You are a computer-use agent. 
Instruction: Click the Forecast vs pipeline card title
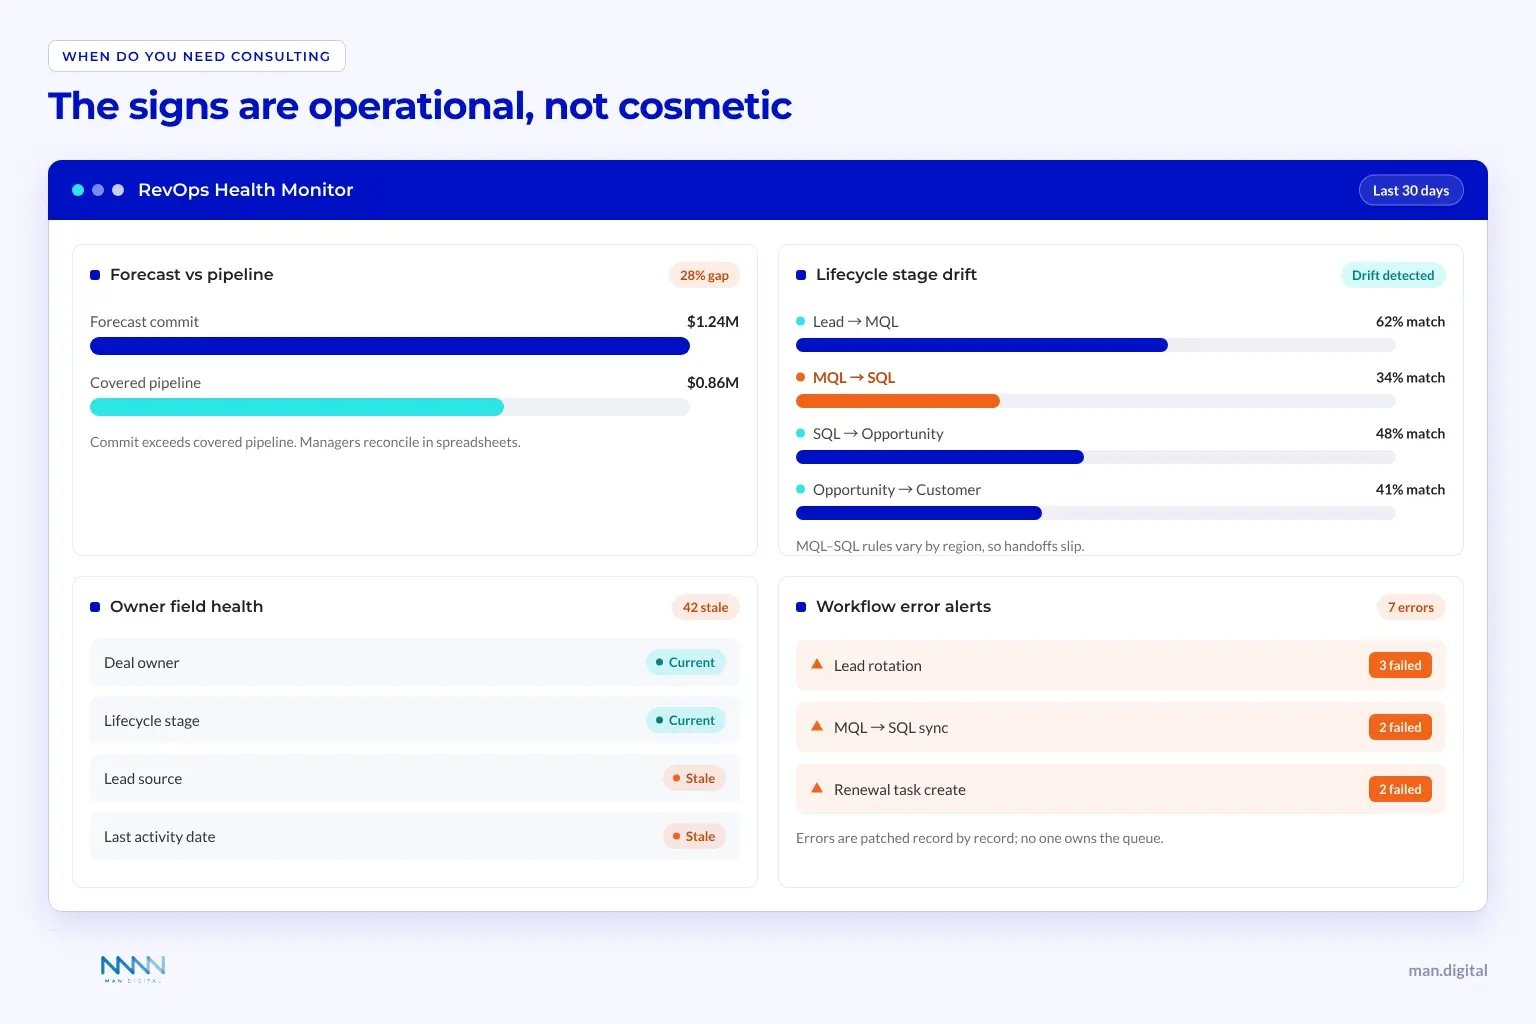tap(191, 274)
